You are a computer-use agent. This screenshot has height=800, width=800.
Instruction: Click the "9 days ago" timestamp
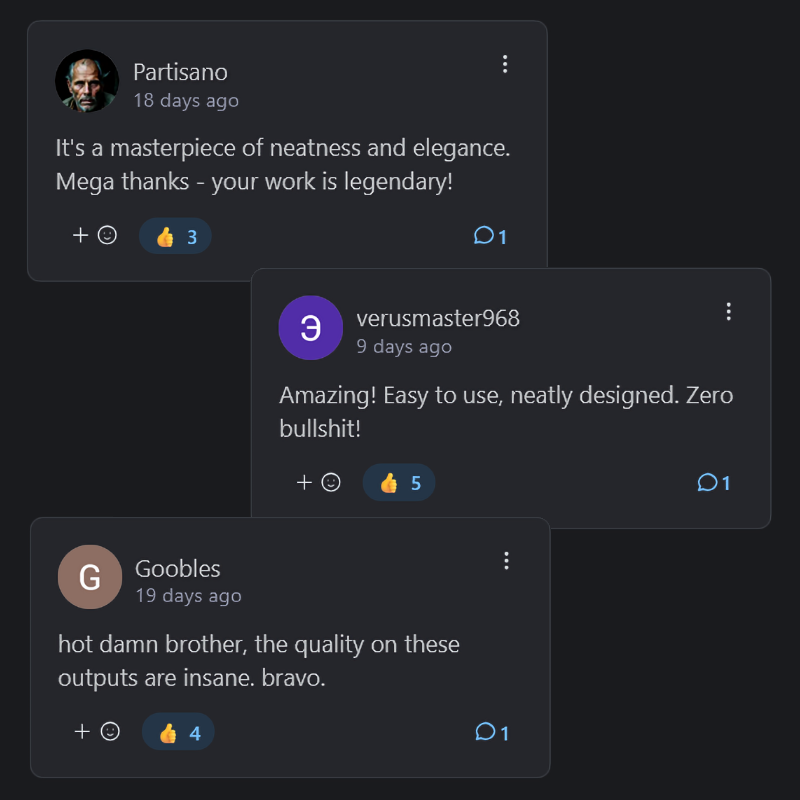[x=404, y=347]
